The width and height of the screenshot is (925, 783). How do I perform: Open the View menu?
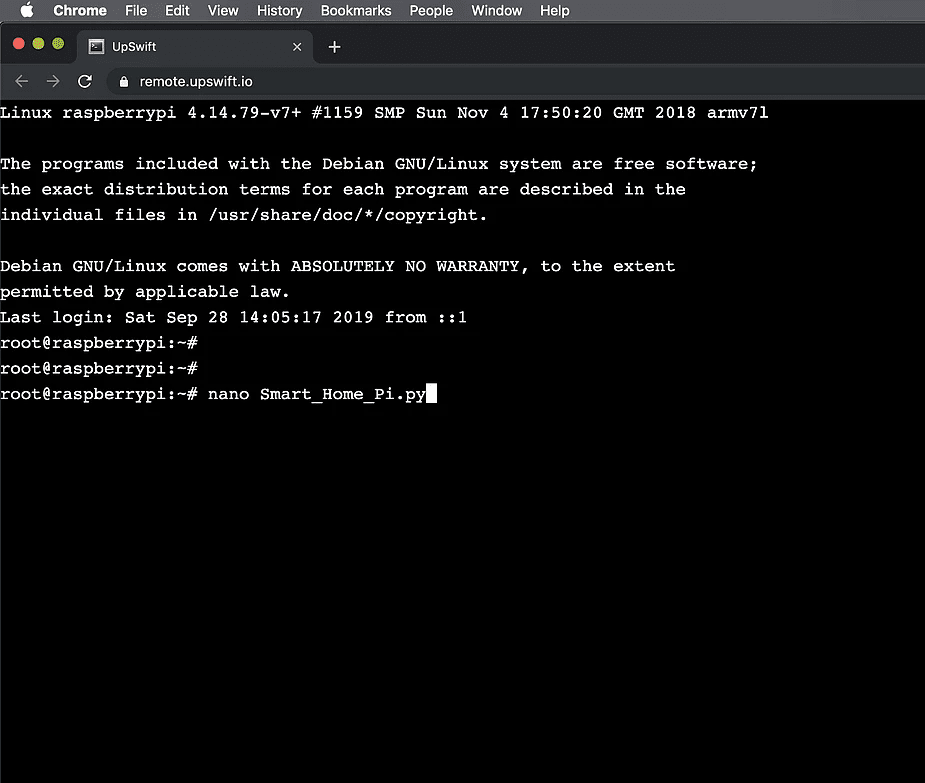(x=223, y=11)
